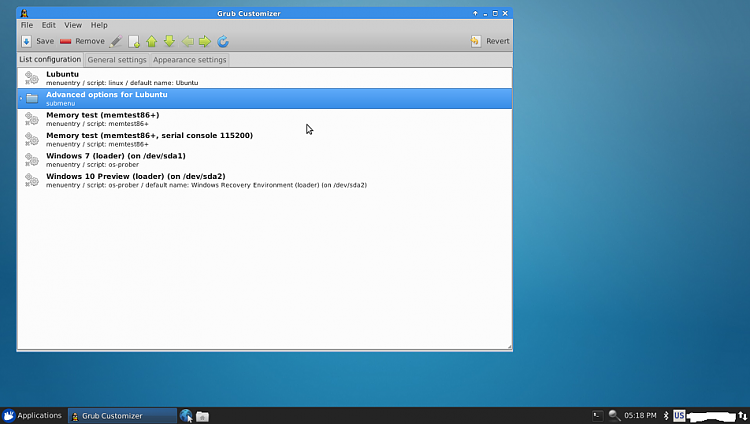Click the Revert button label

(x=497, y=41)
